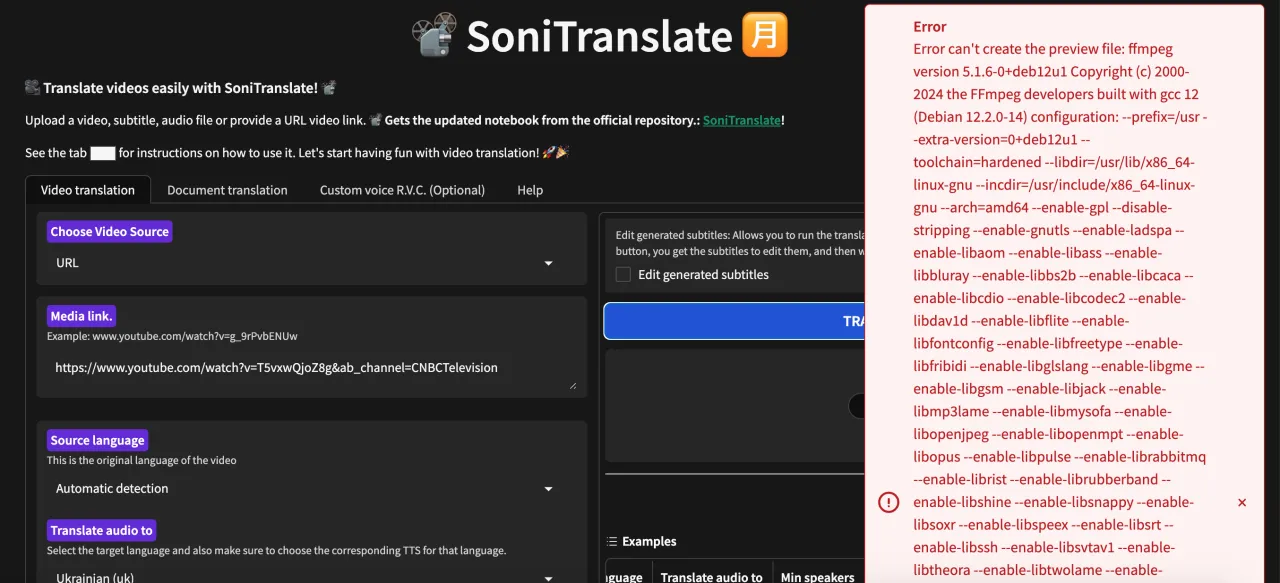Click the Translate audio to table header
Screen dimensions: 1280x583
coord(711,576)
